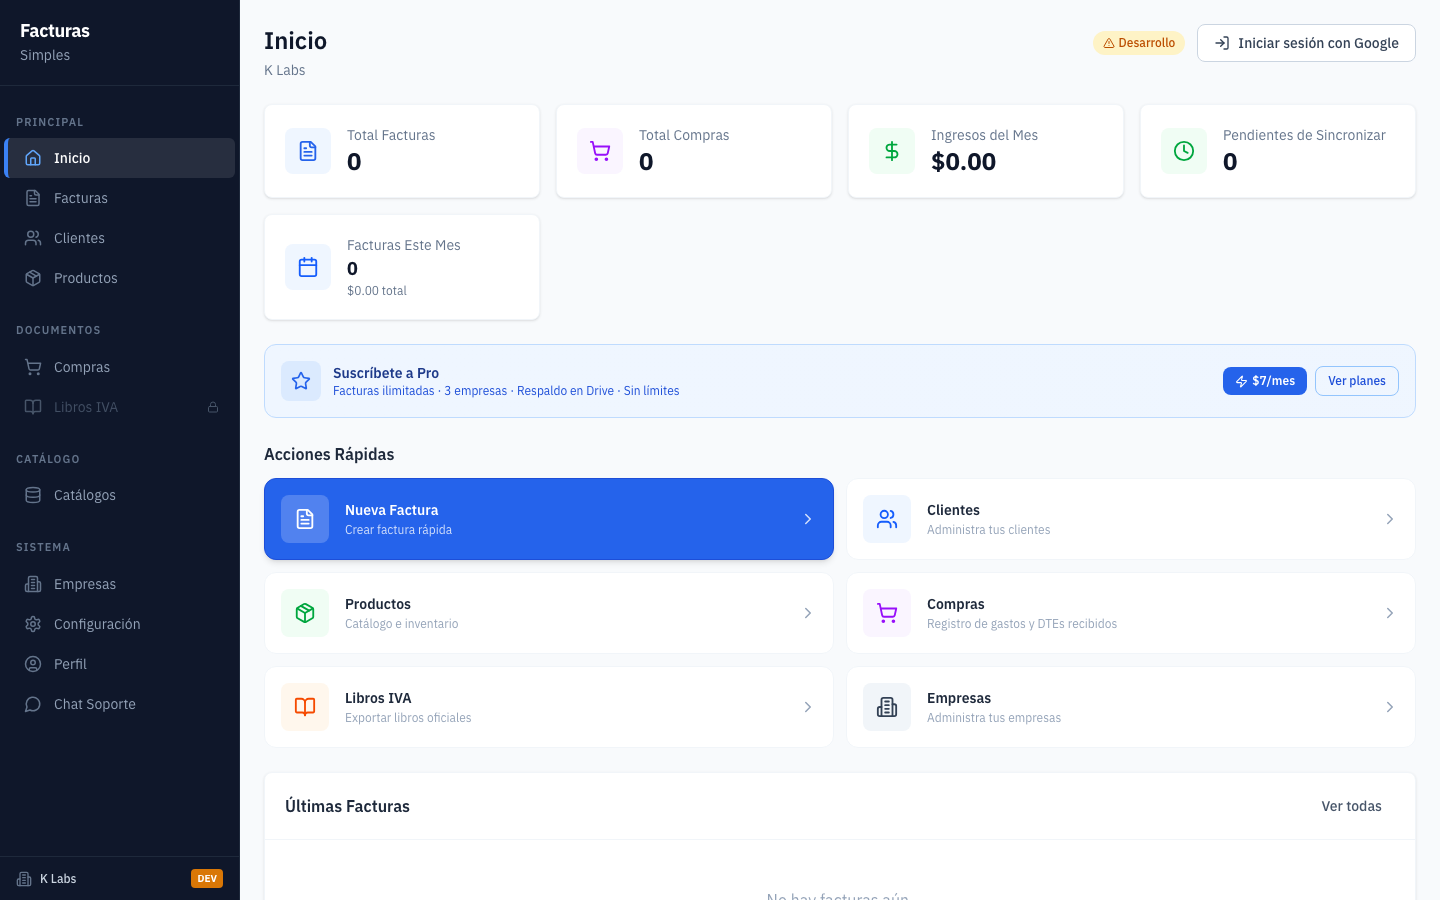Open Nueva Factura via its chevron arrow
The width and height of the screenshot is (1440, 900).
coord(808,519)
